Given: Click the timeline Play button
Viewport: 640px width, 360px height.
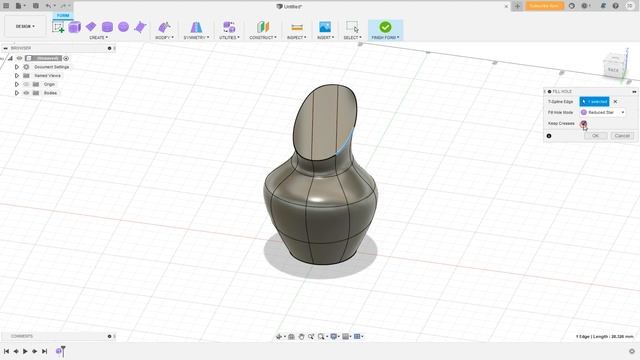Looking at the screenshot, I should (x=25, y=351).
